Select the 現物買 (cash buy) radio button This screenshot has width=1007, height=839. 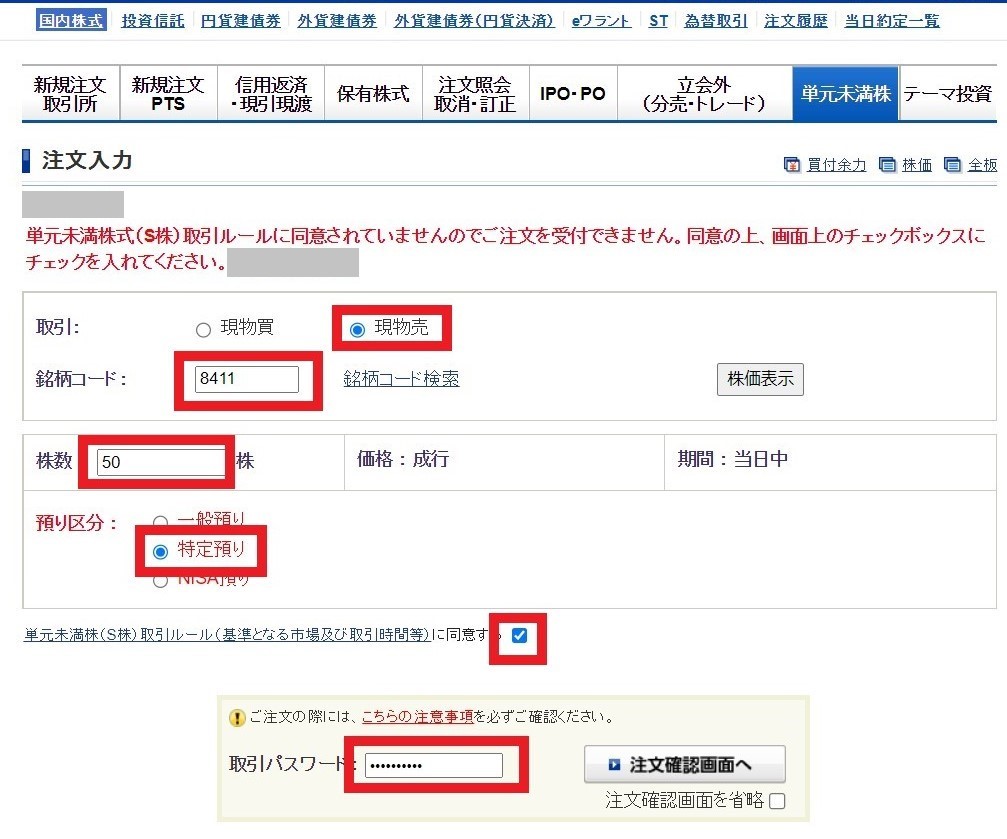(204, 329)
